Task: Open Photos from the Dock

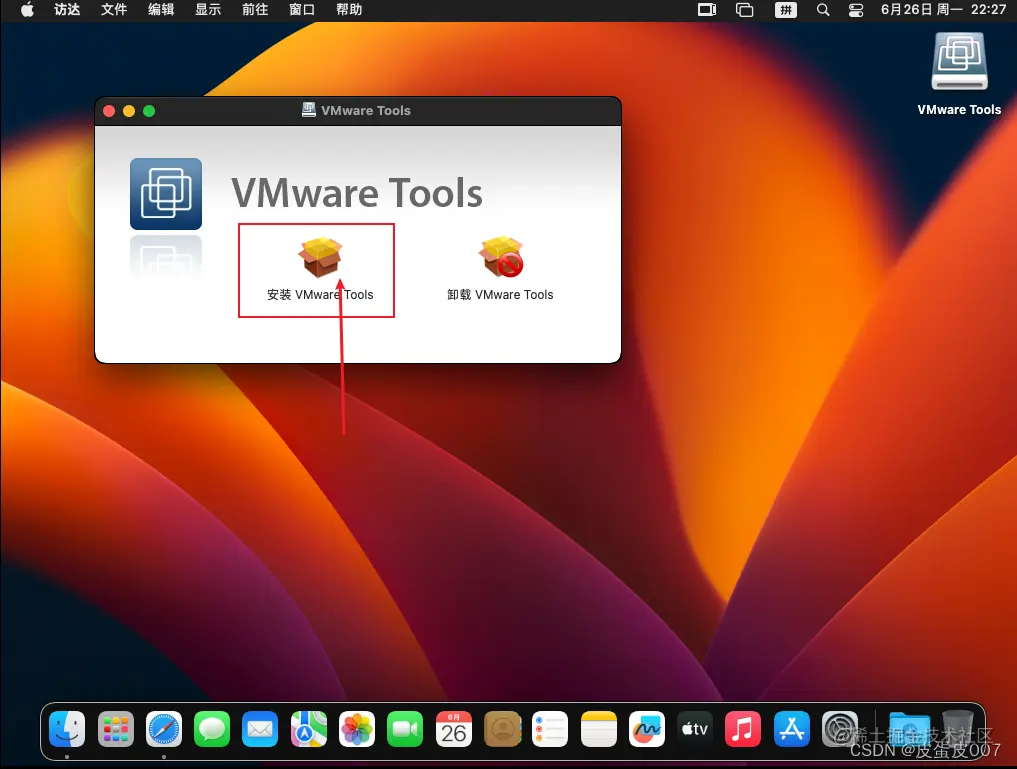Action: [357, 729]
